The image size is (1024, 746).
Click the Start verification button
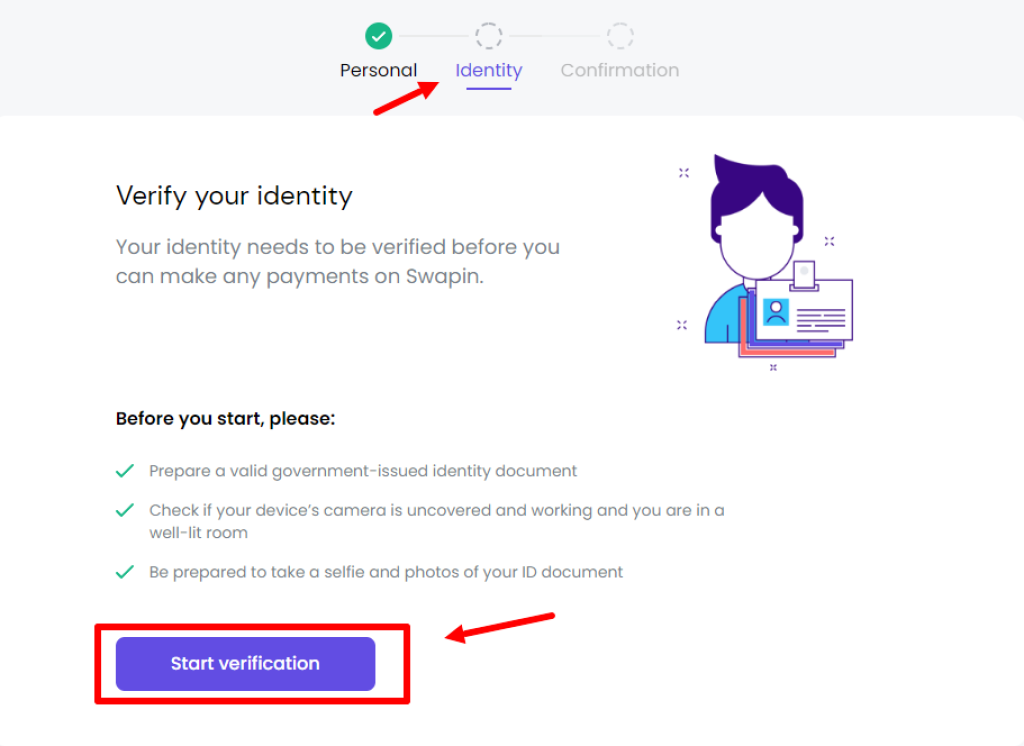[245, 663]
